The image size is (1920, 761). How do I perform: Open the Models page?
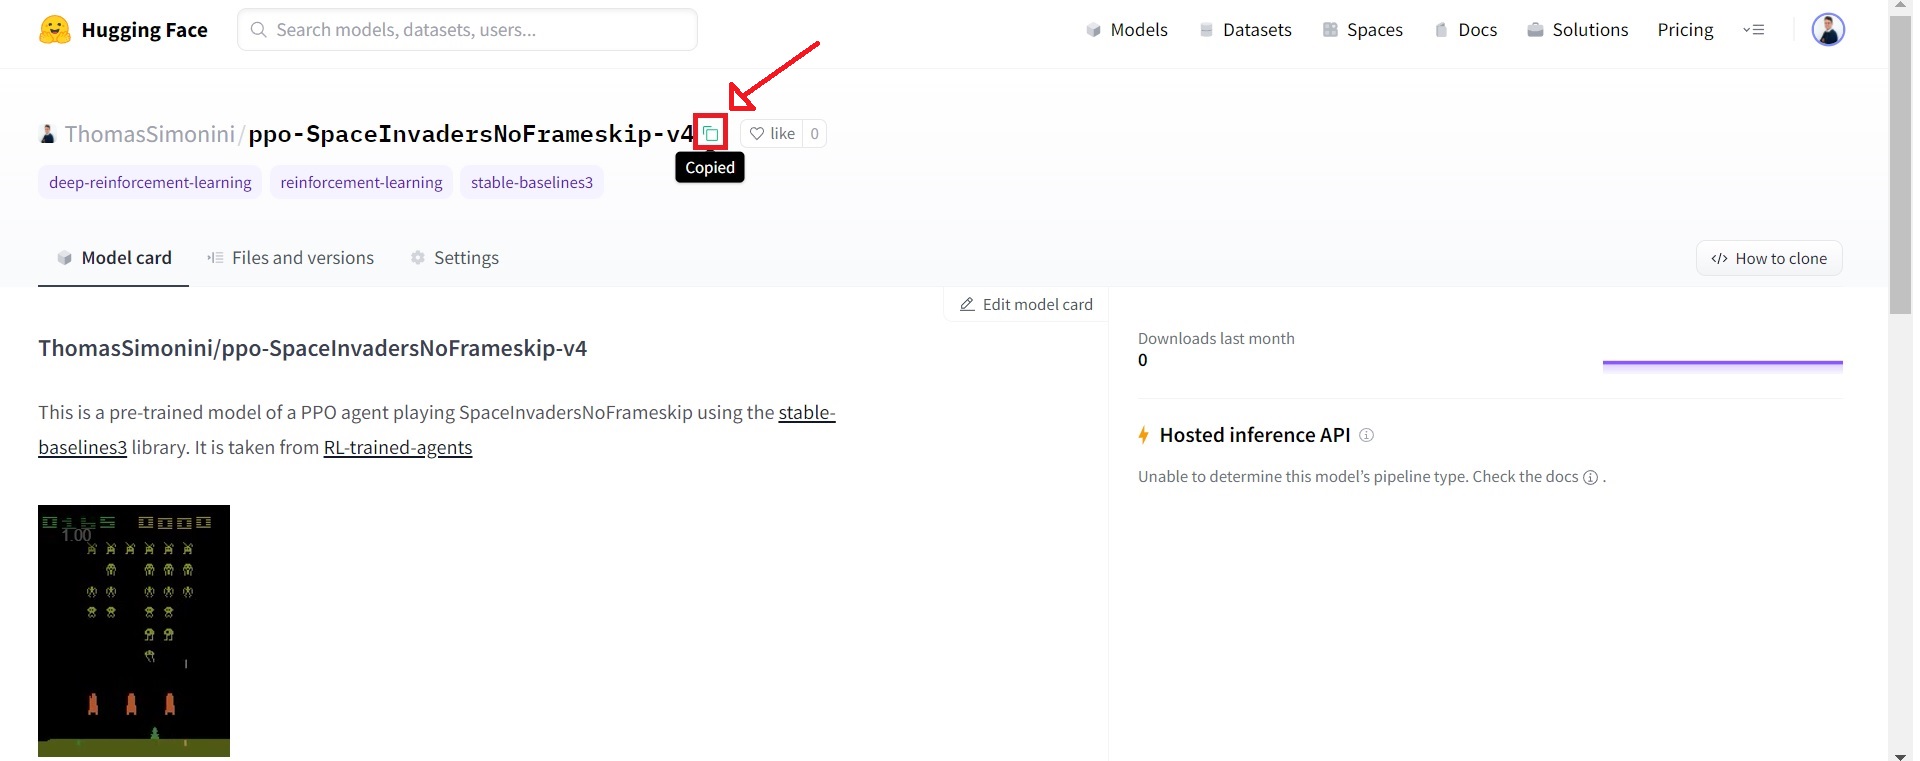pyautogui.click(x=1127, y=30)
